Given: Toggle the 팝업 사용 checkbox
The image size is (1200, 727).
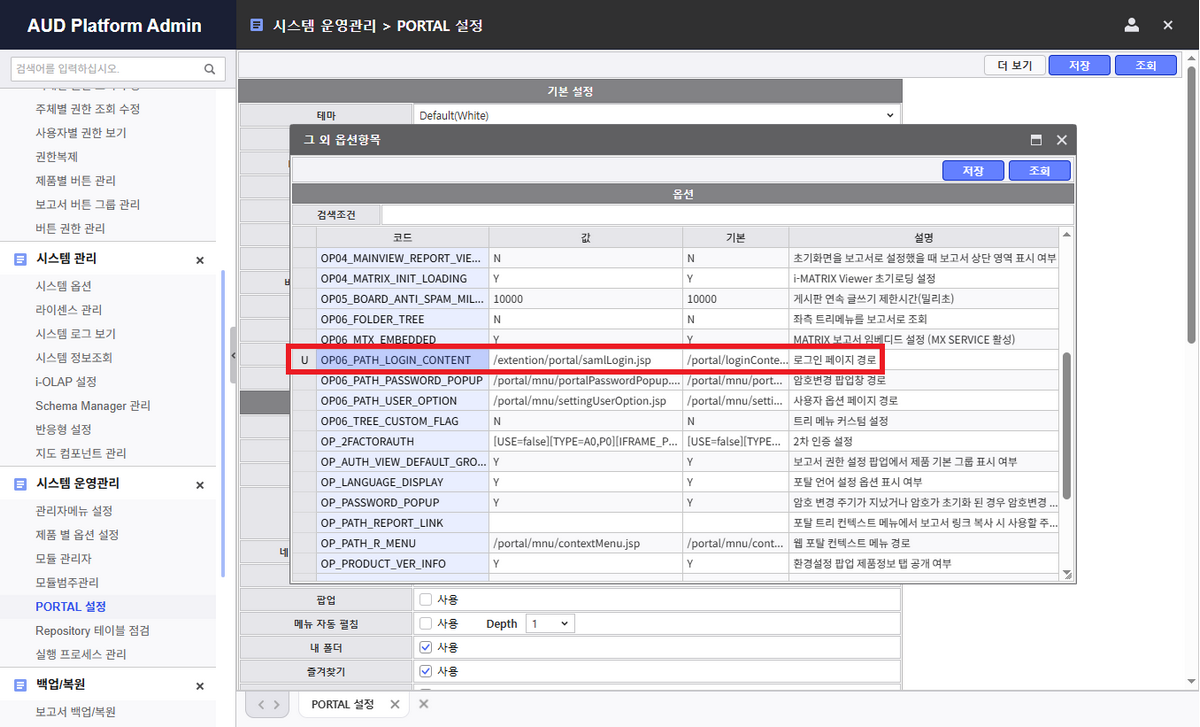Looking at the screenshot, I should [426, 600].
